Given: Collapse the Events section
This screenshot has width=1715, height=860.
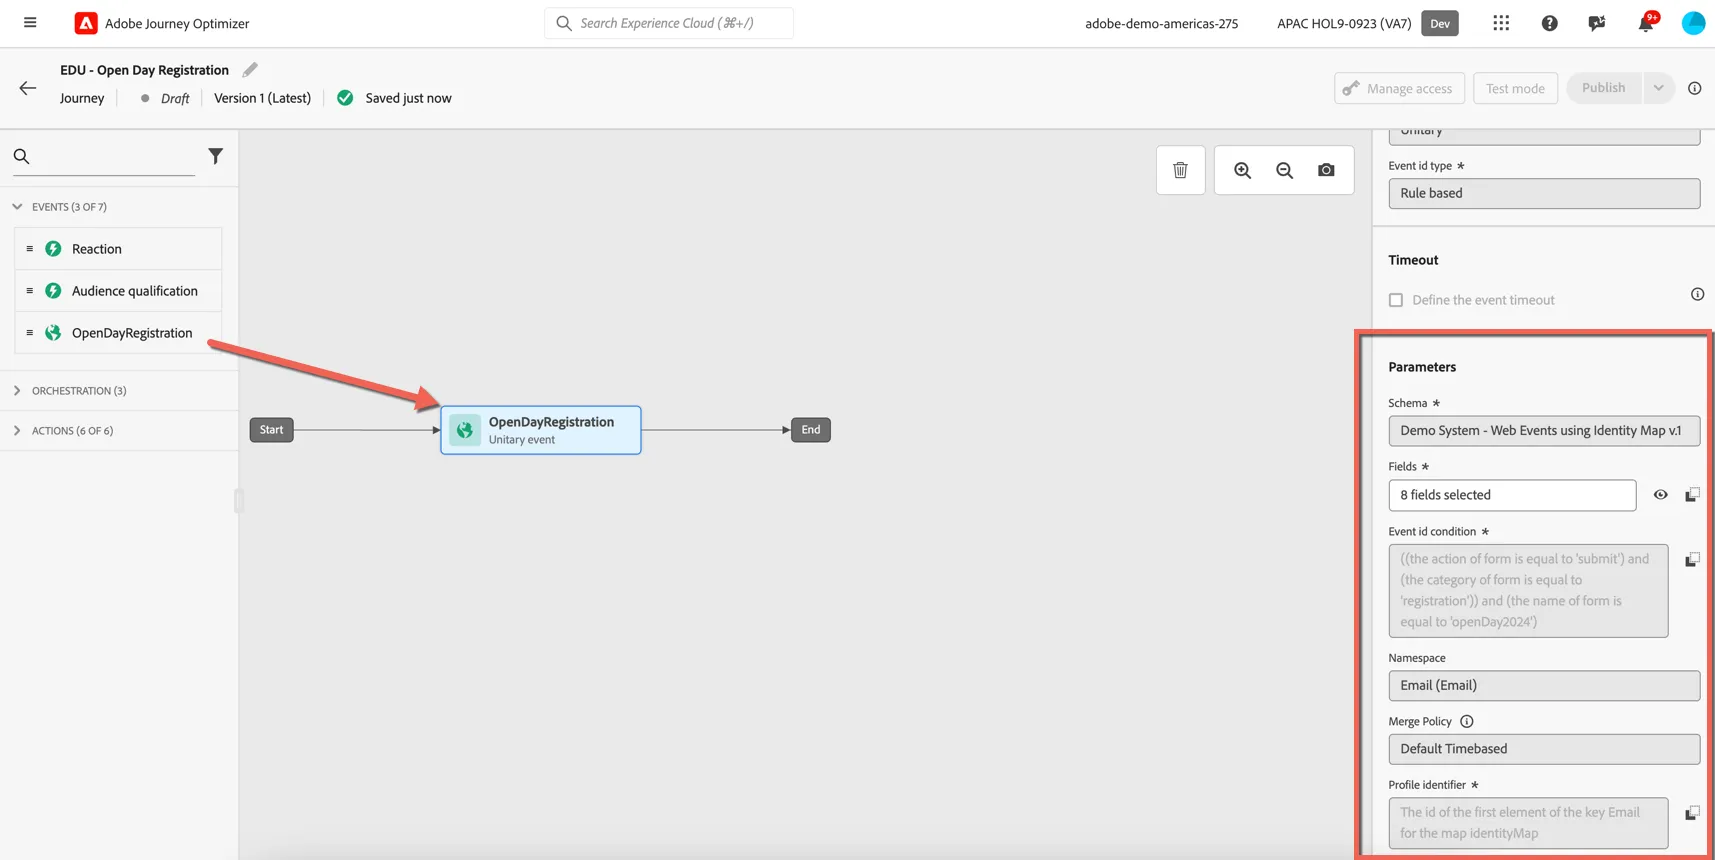Looking at the screenshot, I should 17,207.
